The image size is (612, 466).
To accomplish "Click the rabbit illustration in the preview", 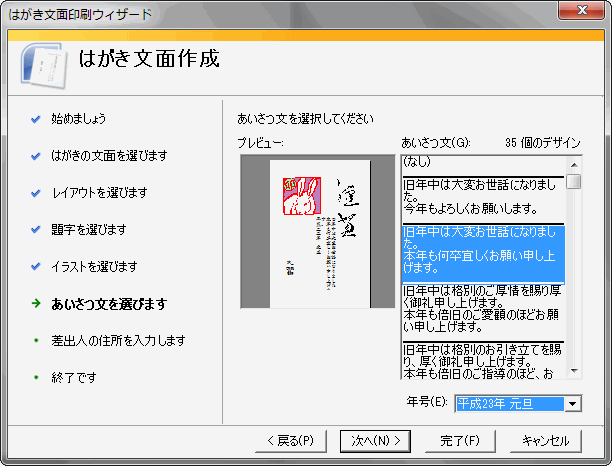I will point(299,195).
